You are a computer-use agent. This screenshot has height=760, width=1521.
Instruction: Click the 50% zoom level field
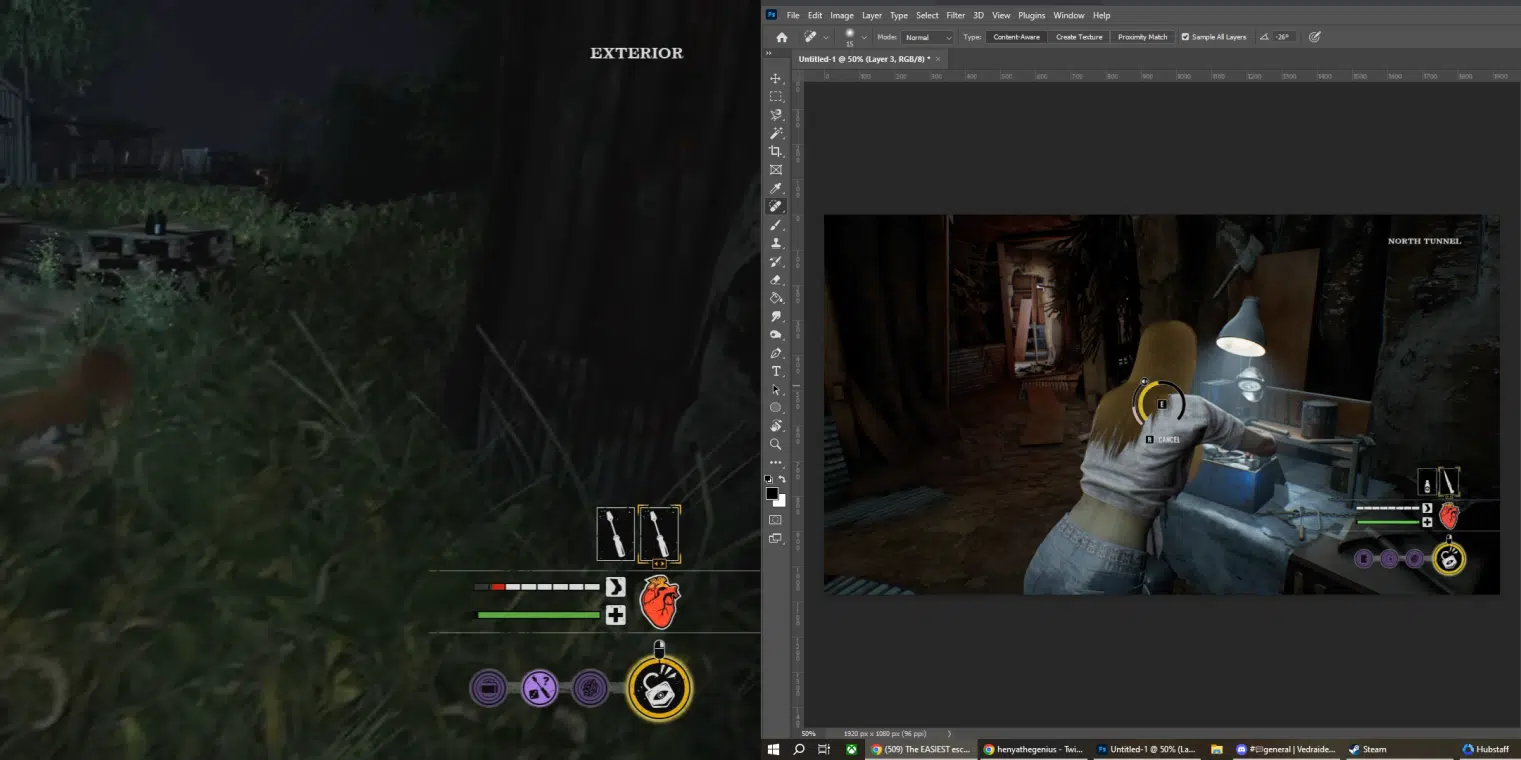[808, 733]
